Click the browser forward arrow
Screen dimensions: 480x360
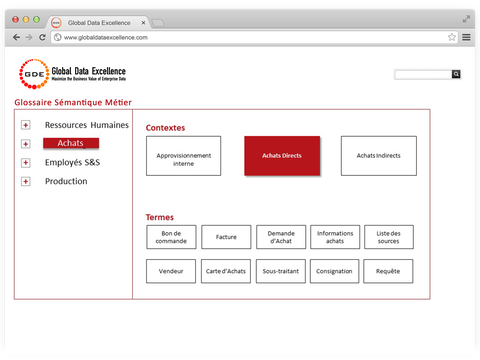tap(29, 37)
